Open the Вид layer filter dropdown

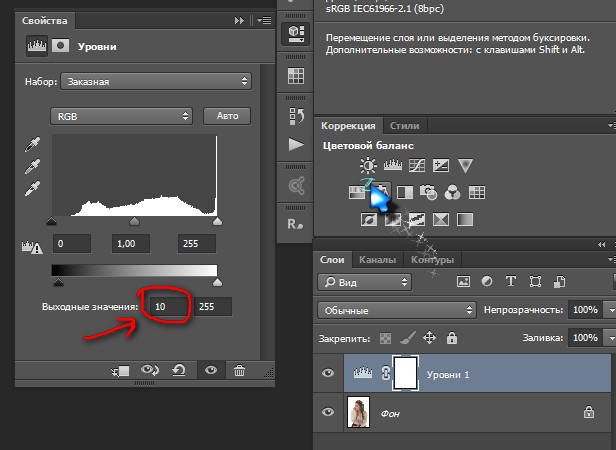(365, 282)
